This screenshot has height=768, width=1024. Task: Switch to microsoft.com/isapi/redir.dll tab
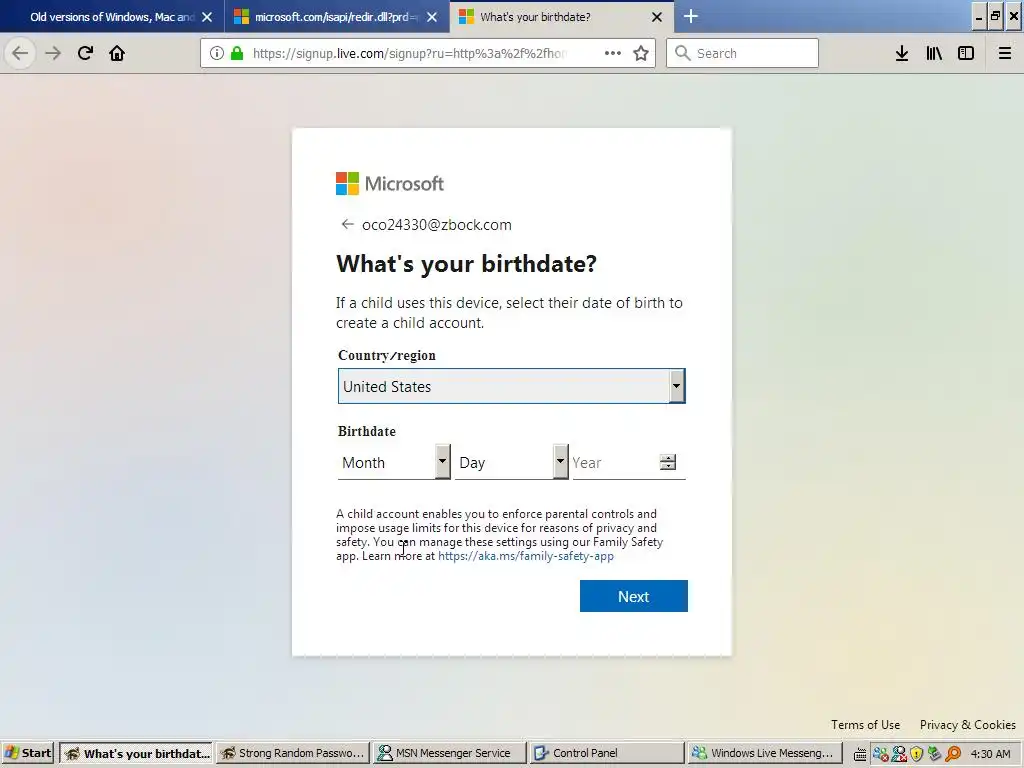click(337, 17)
